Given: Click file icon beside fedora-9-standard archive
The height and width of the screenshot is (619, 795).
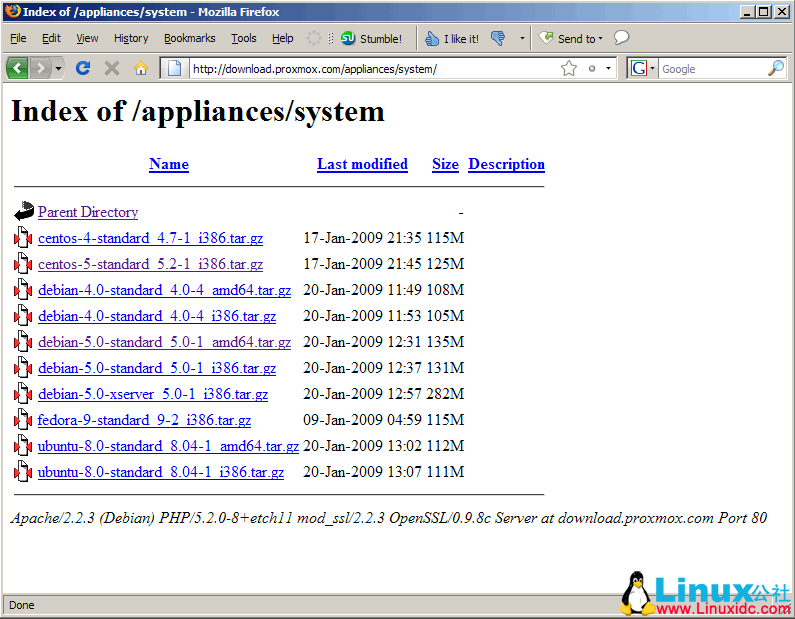Looking at the screenshot, I should tap(24, 420).
